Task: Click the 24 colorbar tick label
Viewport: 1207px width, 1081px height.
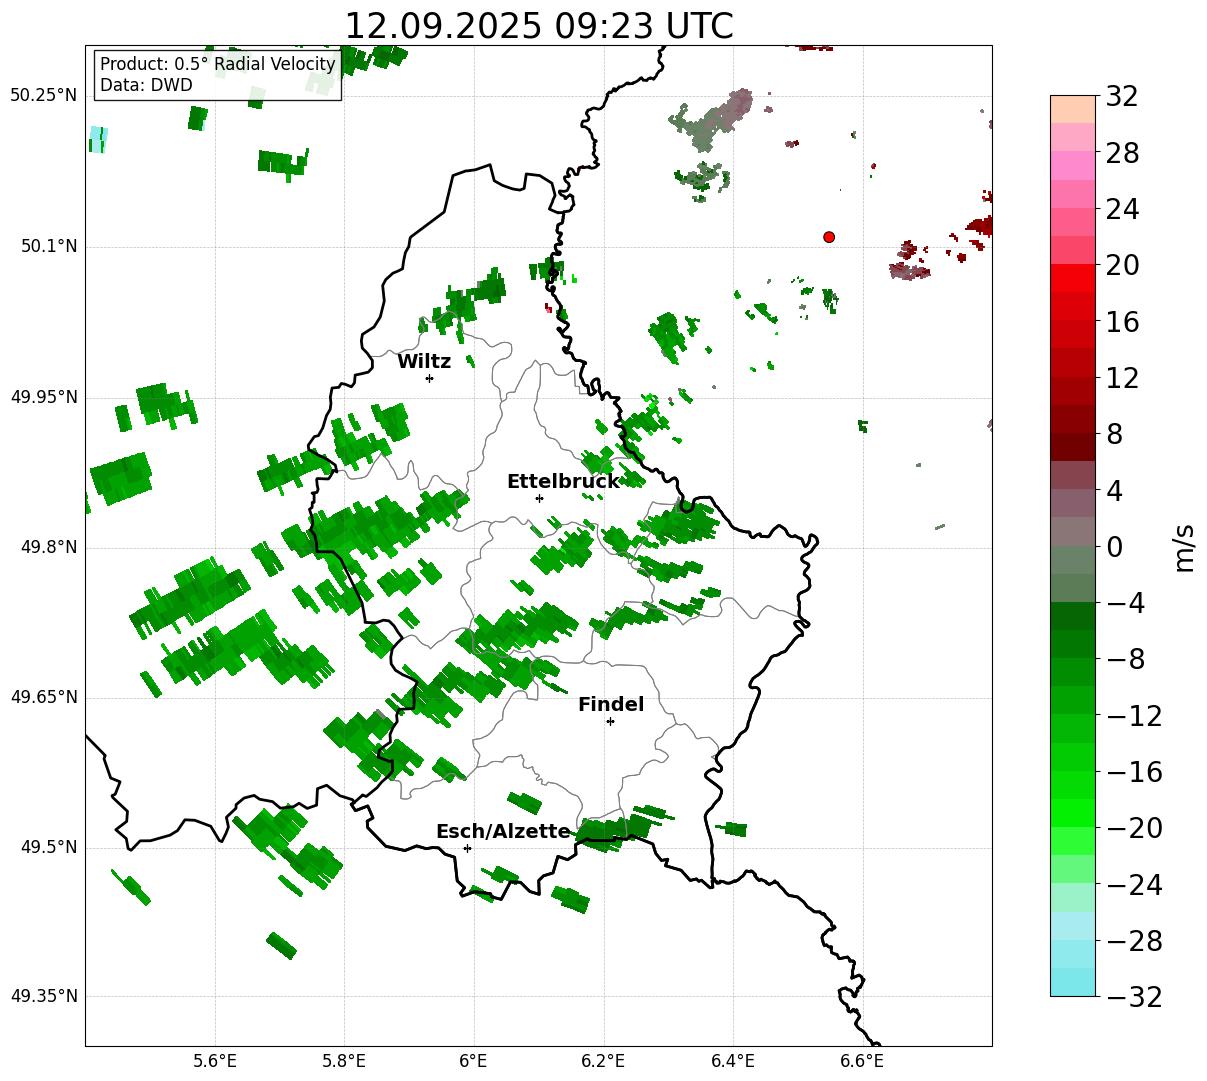Action: coord(1122,210)
